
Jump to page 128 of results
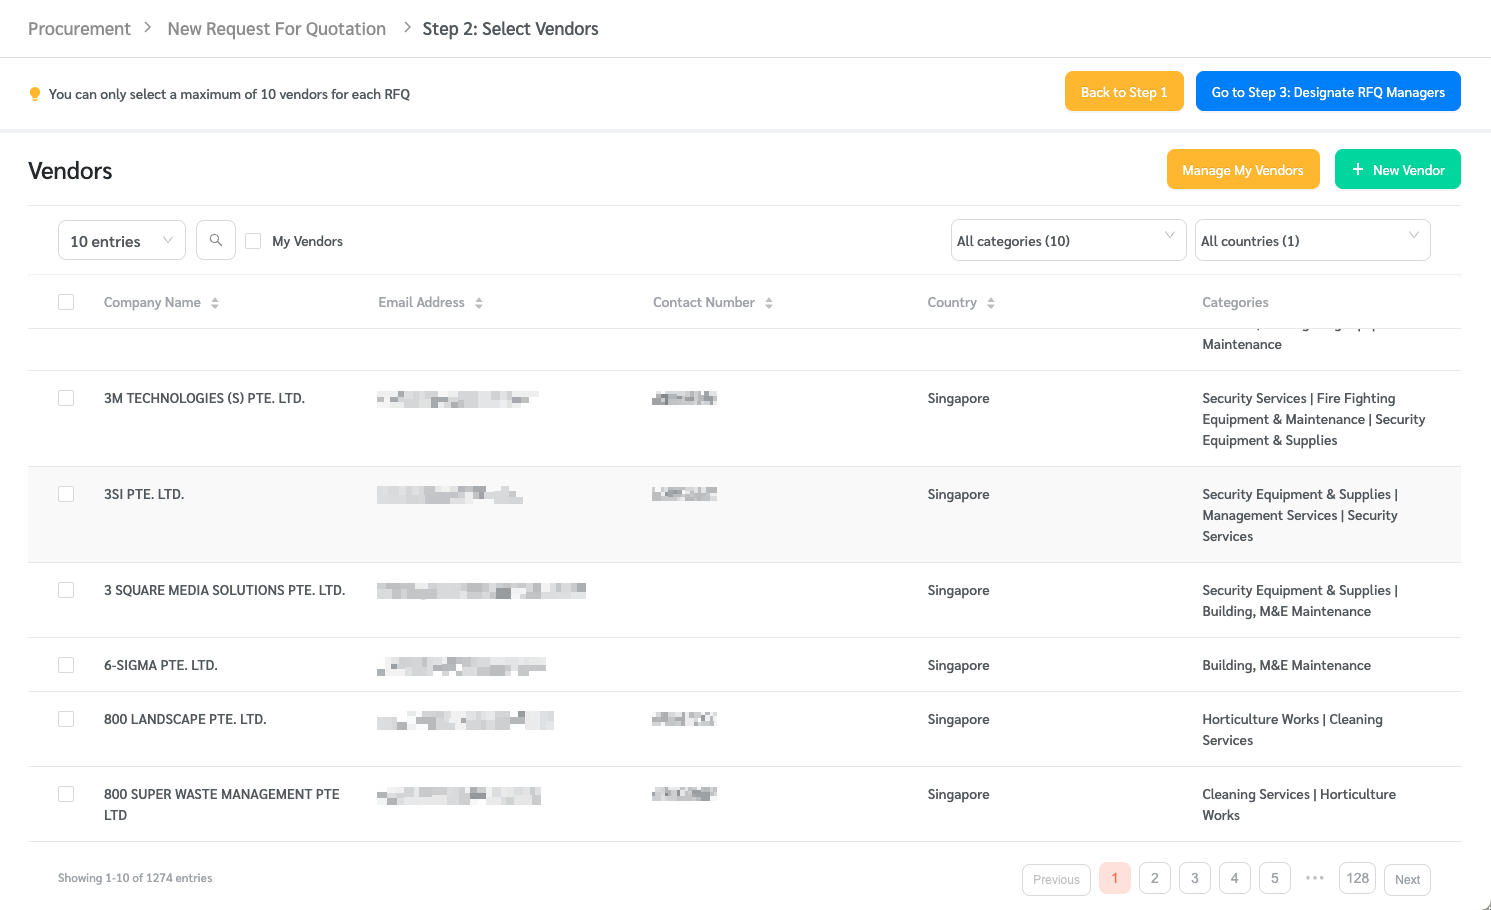1357,878
